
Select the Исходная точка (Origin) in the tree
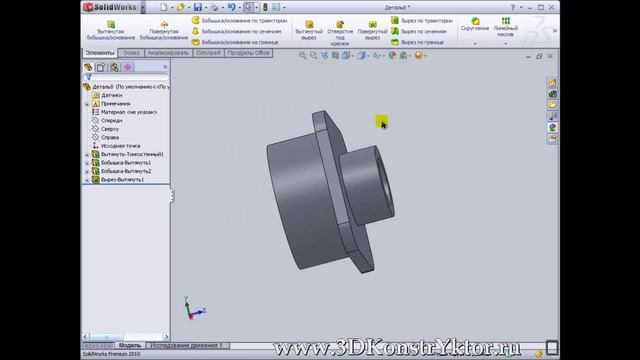pos(116,146)
